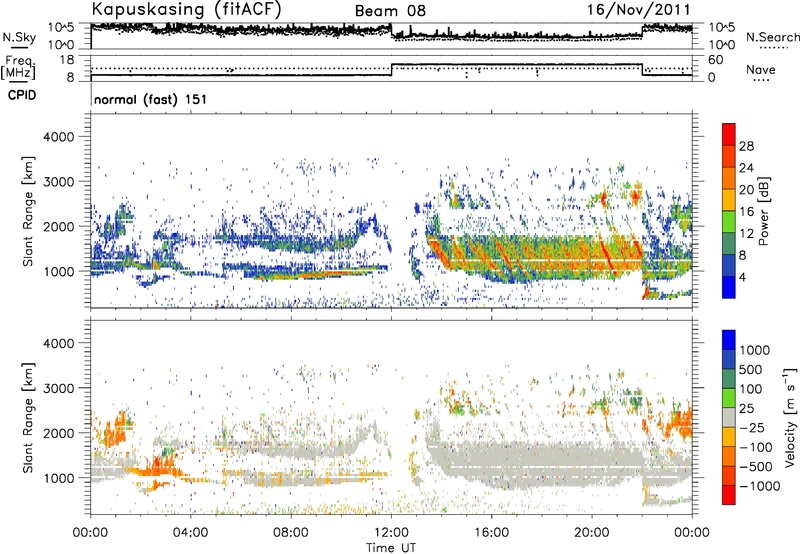
Task: Click the "normal (fast) 151" CPID text
Action: 151,99
